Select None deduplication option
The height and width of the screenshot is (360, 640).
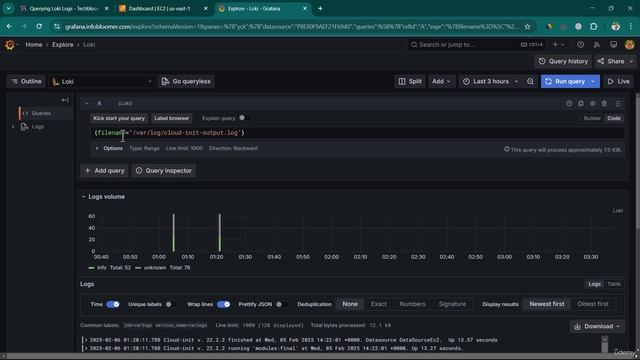350,304
